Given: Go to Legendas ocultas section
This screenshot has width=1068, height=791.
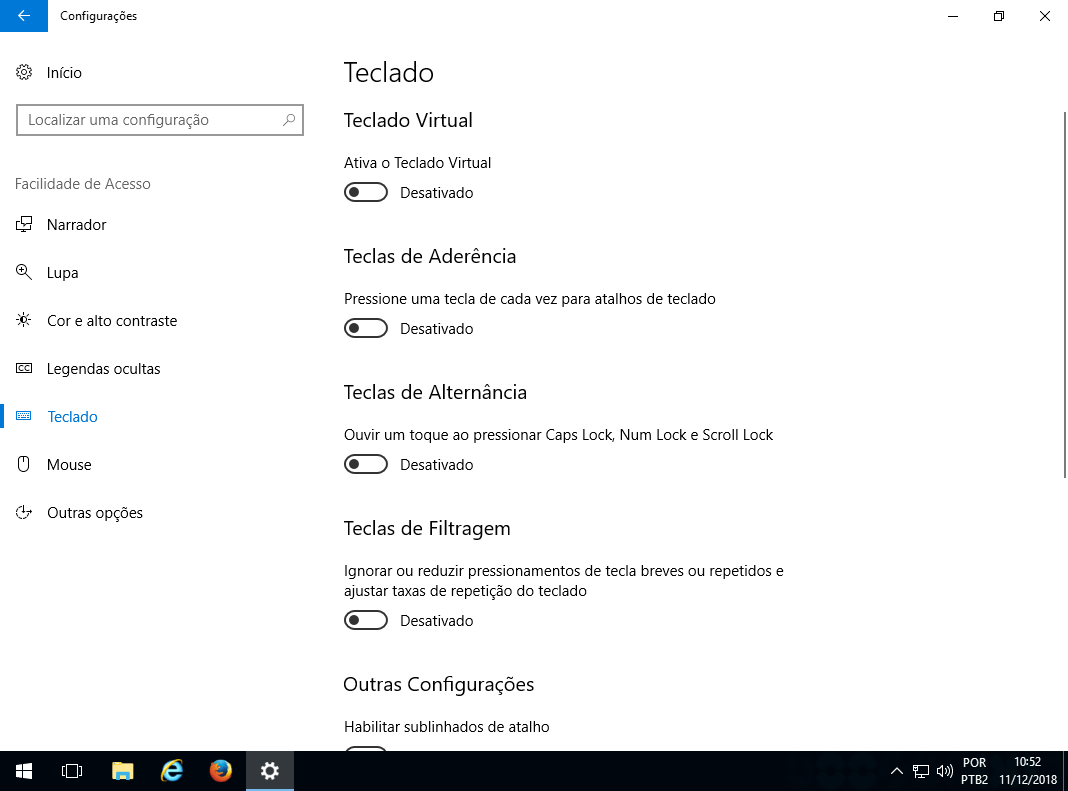Looking at the screenshot, I should tap(103, 369).
